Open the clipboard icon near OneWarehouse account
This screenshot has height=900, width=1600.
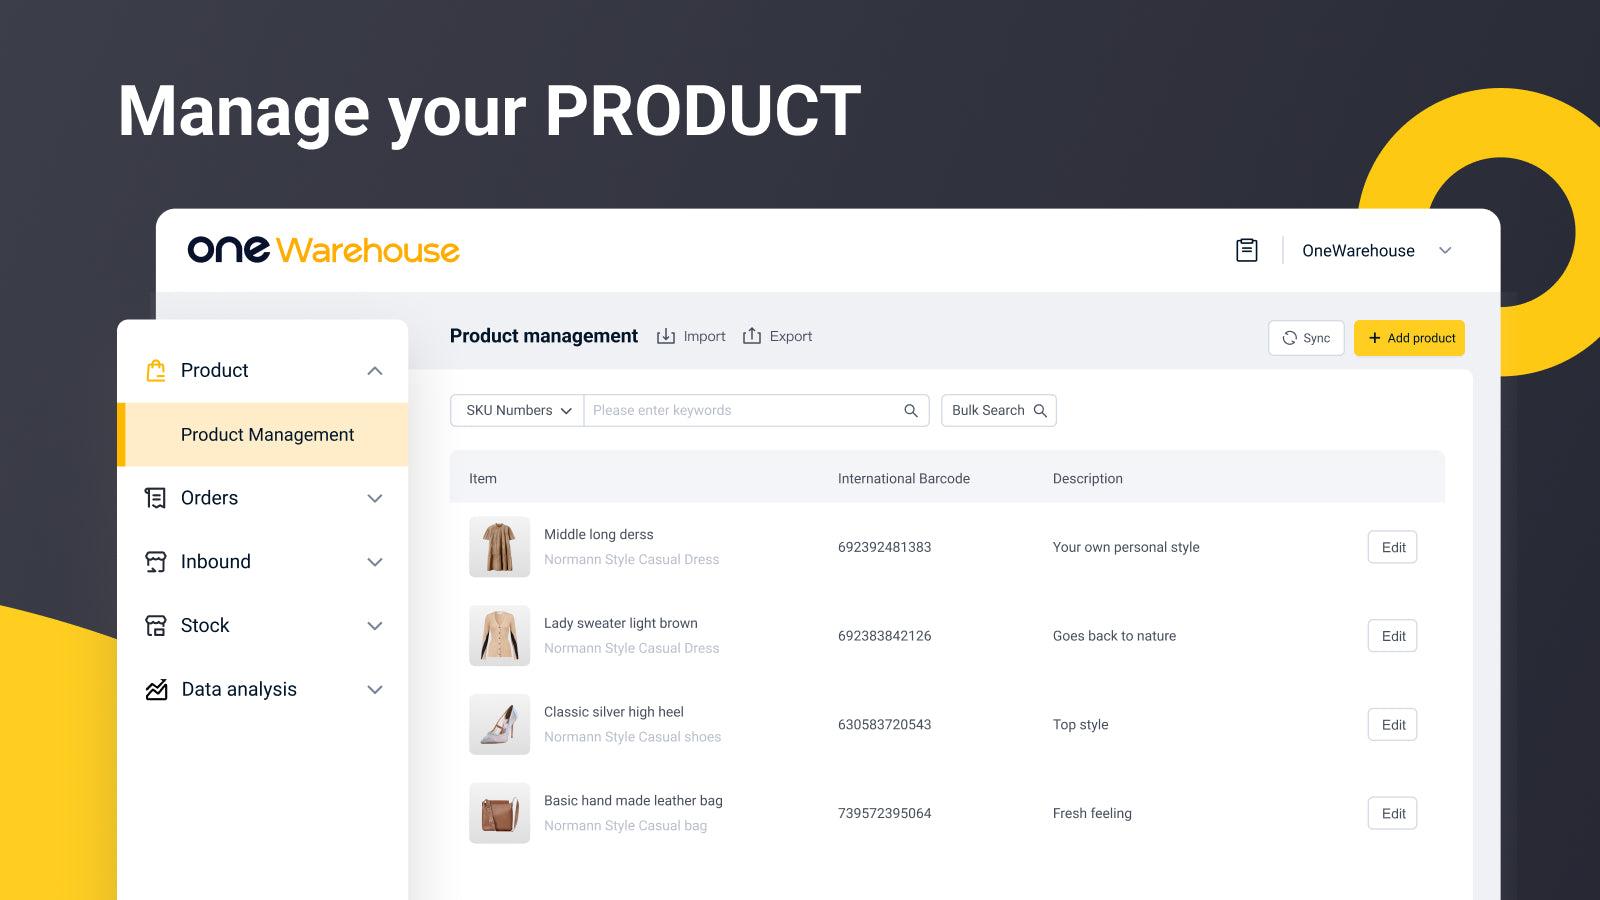[1246, 250]
